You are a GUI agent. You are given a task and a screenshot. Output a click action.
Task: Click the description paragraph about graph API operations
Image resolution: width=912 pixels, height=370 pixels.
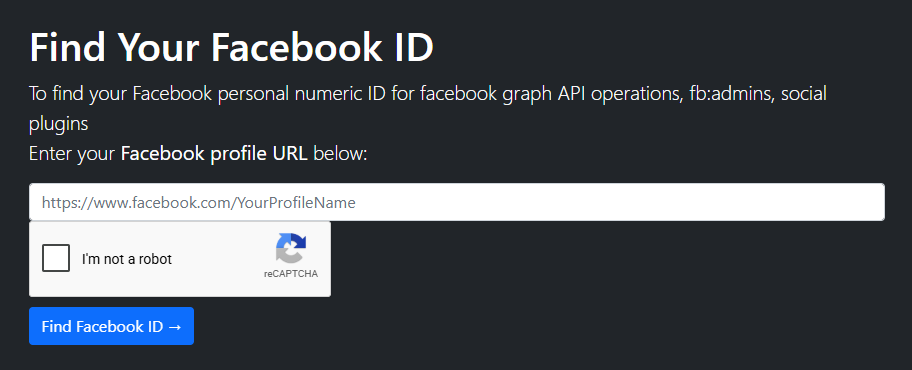click(x=428, y=108)
